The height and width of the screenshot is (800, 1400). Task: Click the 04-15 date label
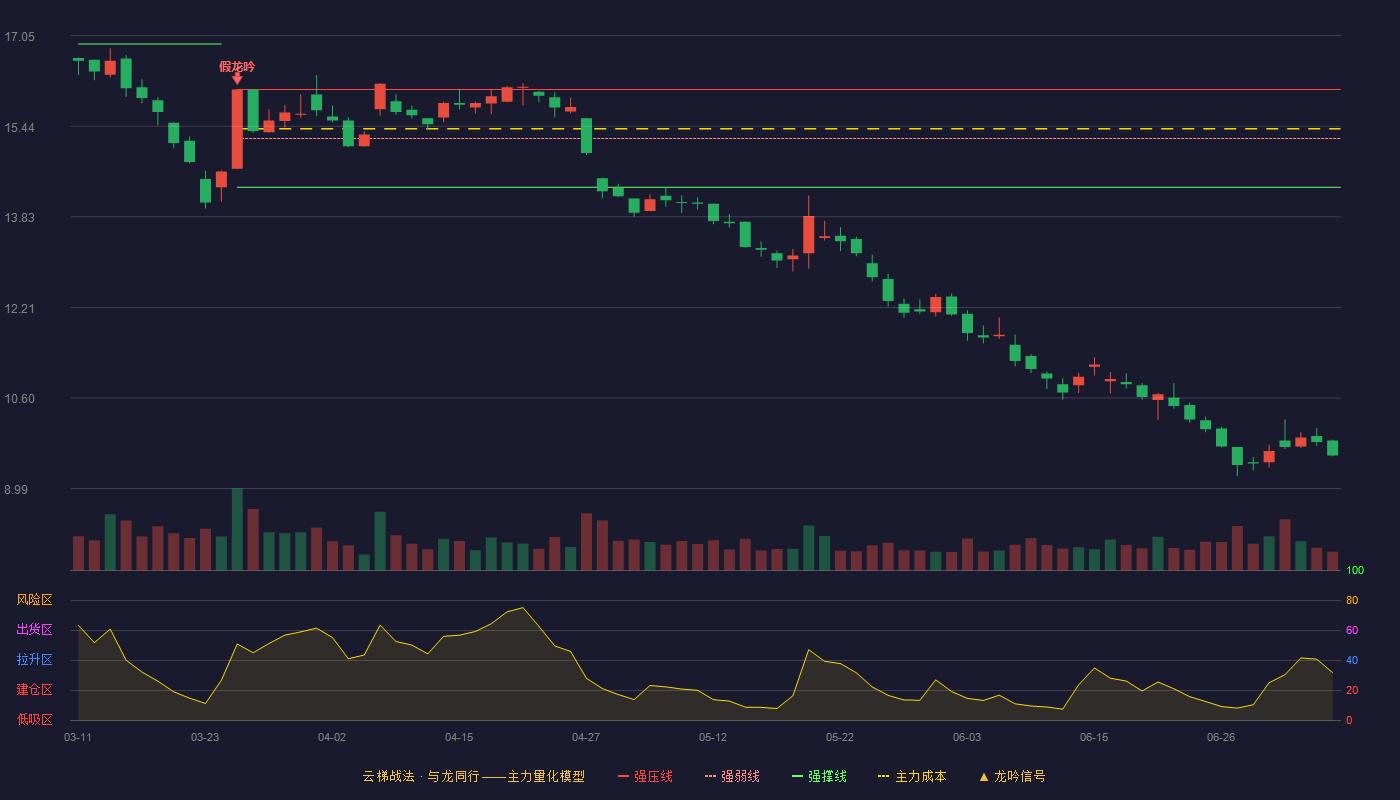pos(459,737)
